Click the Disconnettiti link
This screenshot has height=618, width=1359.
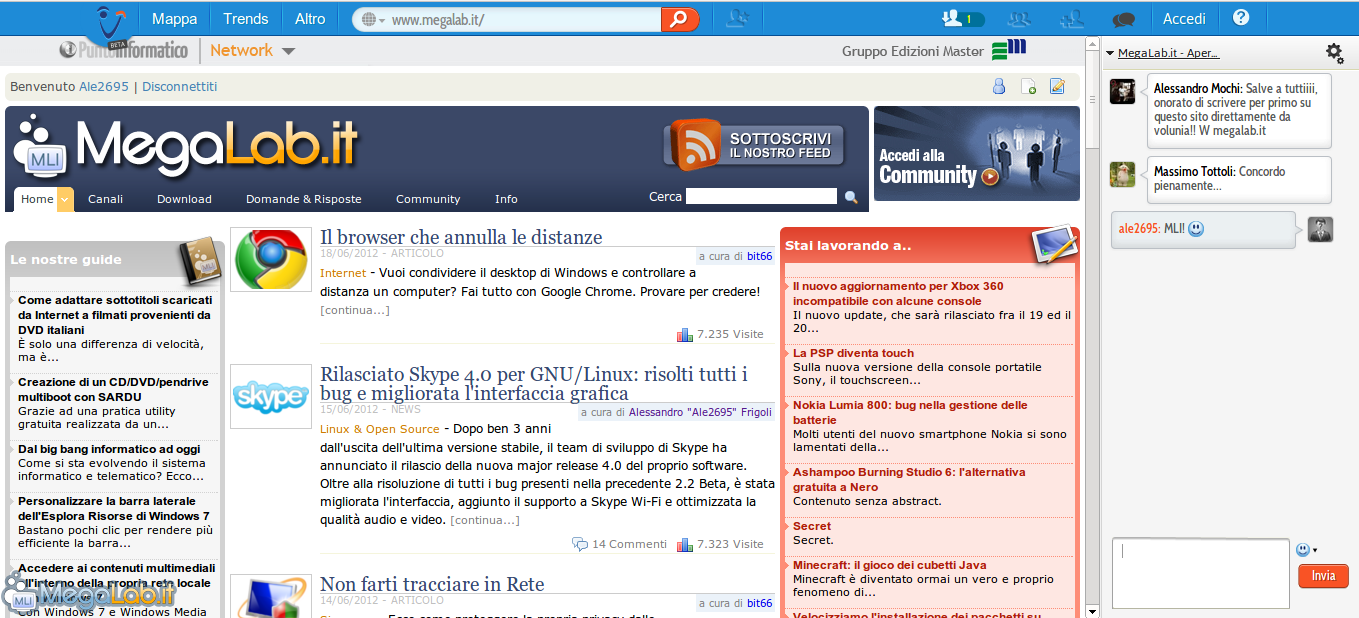179,87
